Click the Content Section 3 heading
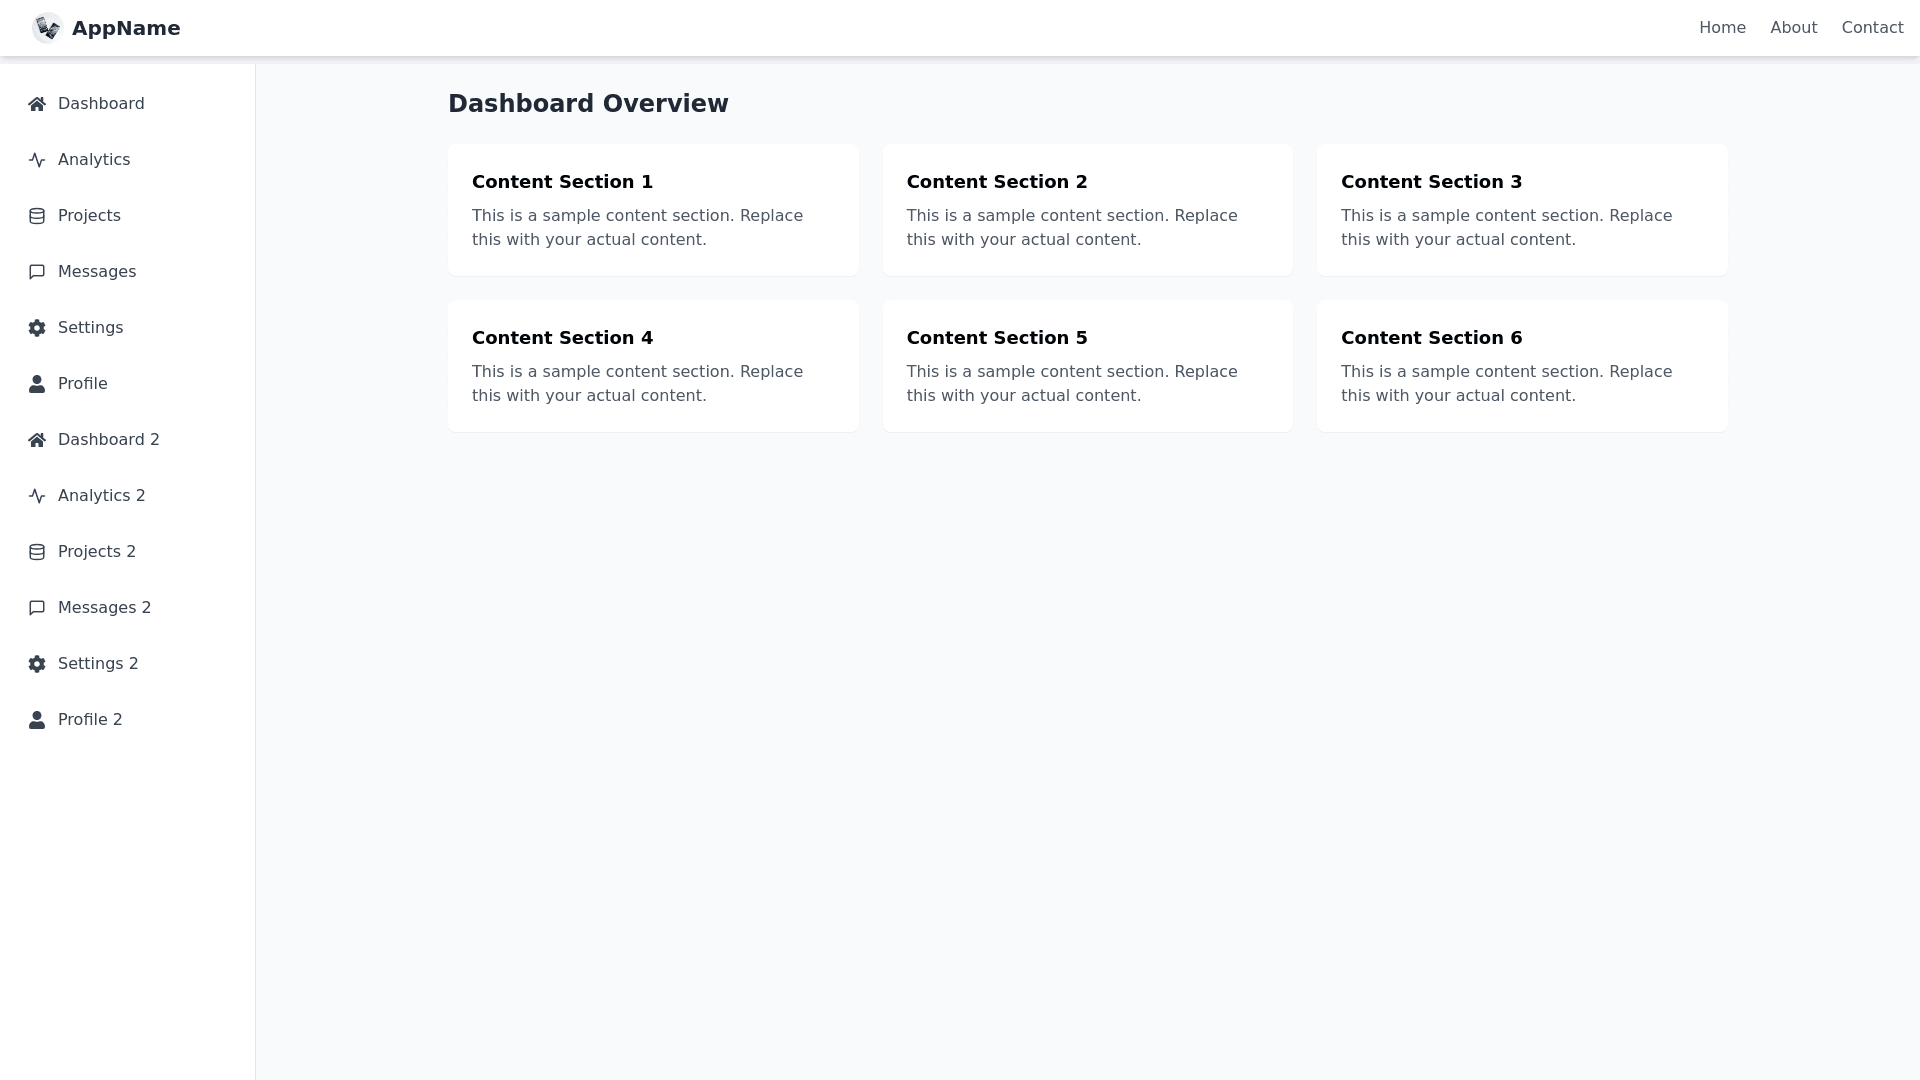The image size is (1920, 1080). tap(1431, 182)
